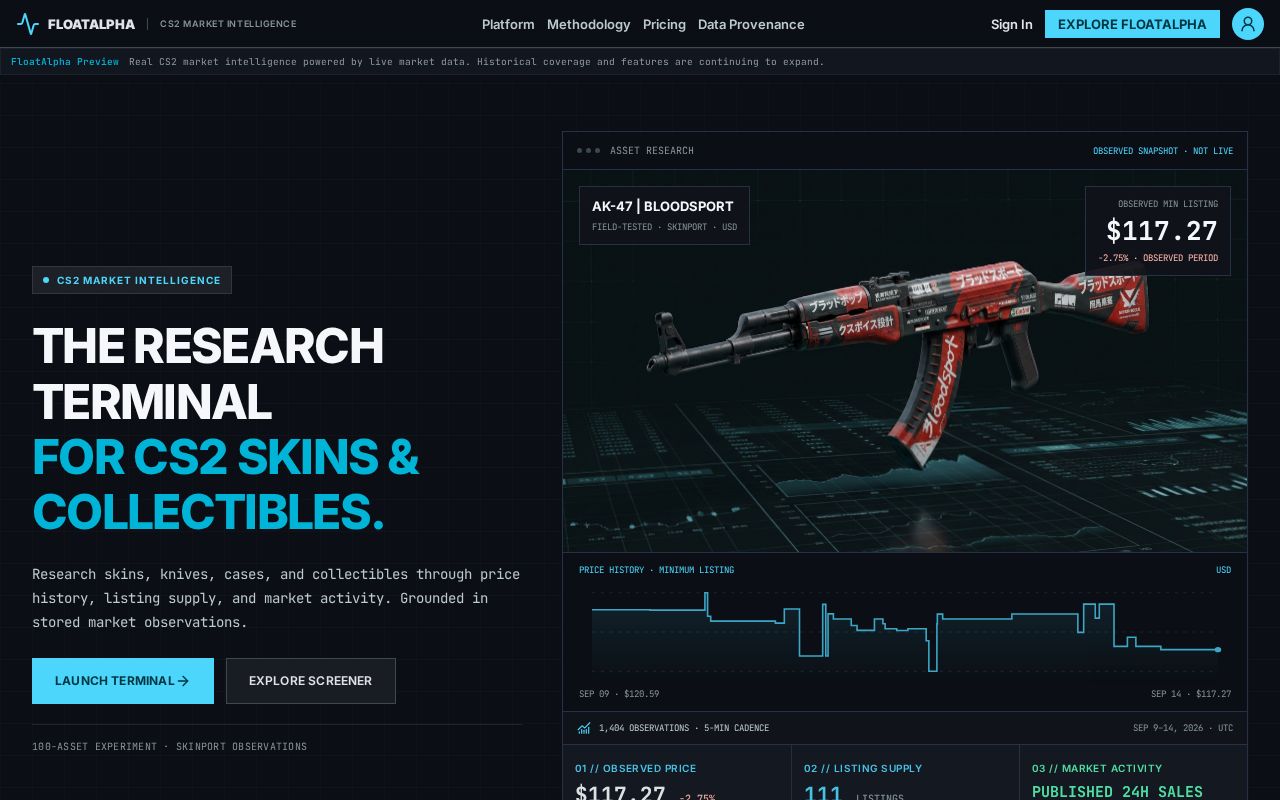This screenshot has height=800, width=1280.
Task: Click the FloatAlpha pulse logo icon
Action: point(28,24)
